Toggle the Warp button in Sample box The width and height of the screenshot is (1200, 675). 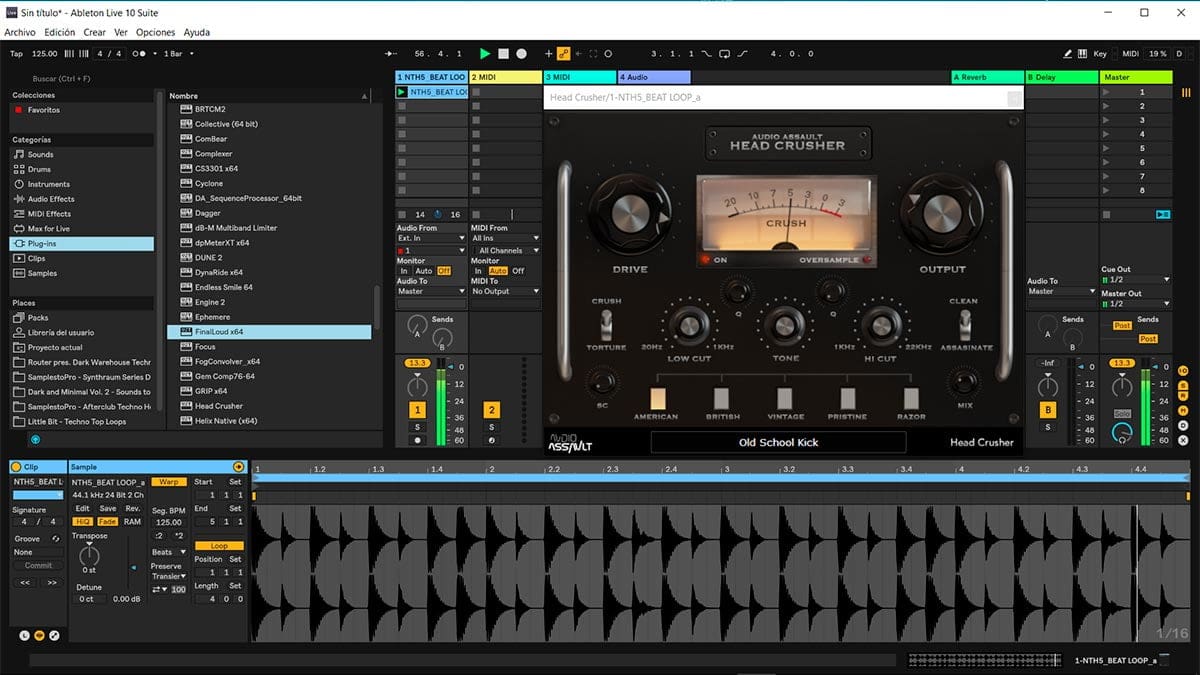click(x=169, y=482)
